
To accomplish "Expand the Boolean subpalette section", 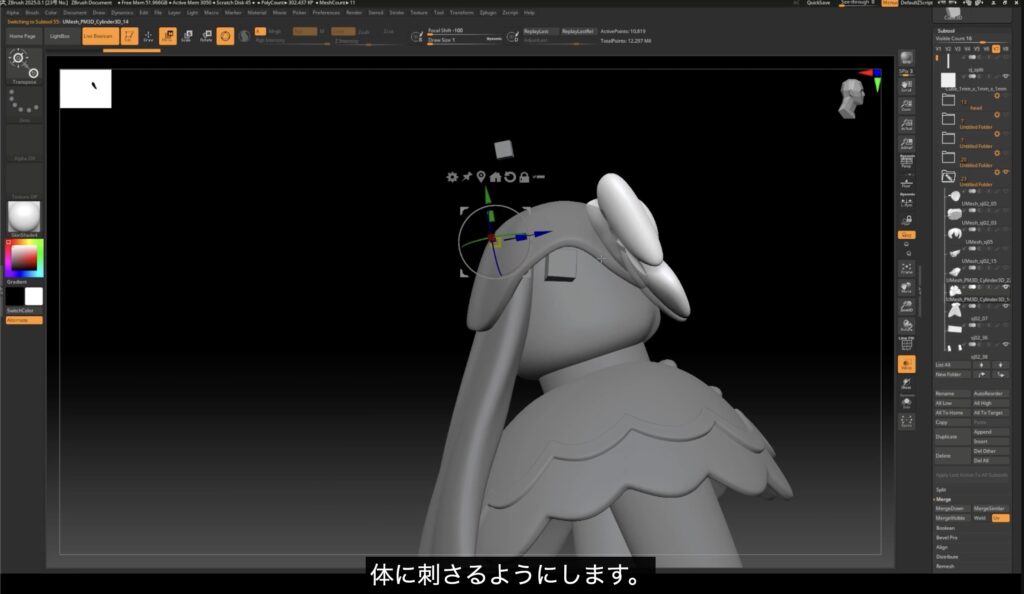I will click(x=945, y=528).
